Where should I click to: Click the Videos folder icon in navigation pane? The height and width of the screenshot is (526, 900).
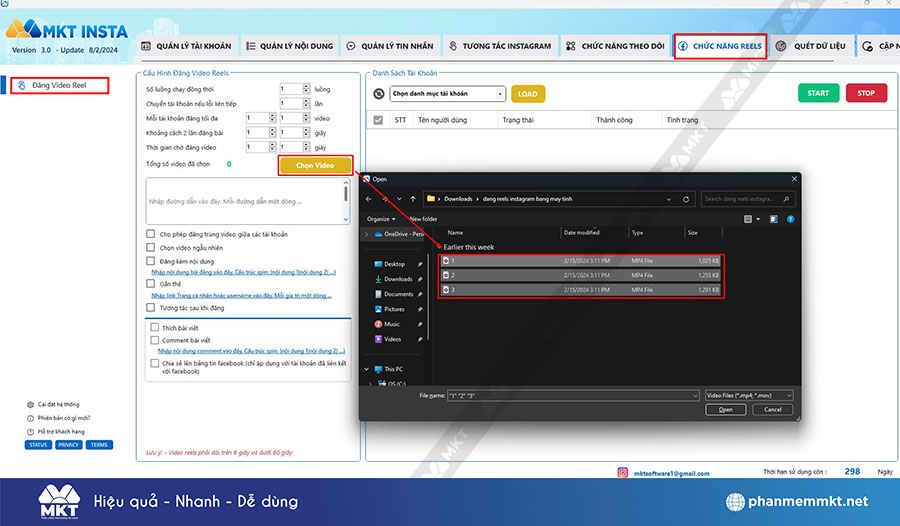pos(378,339)
